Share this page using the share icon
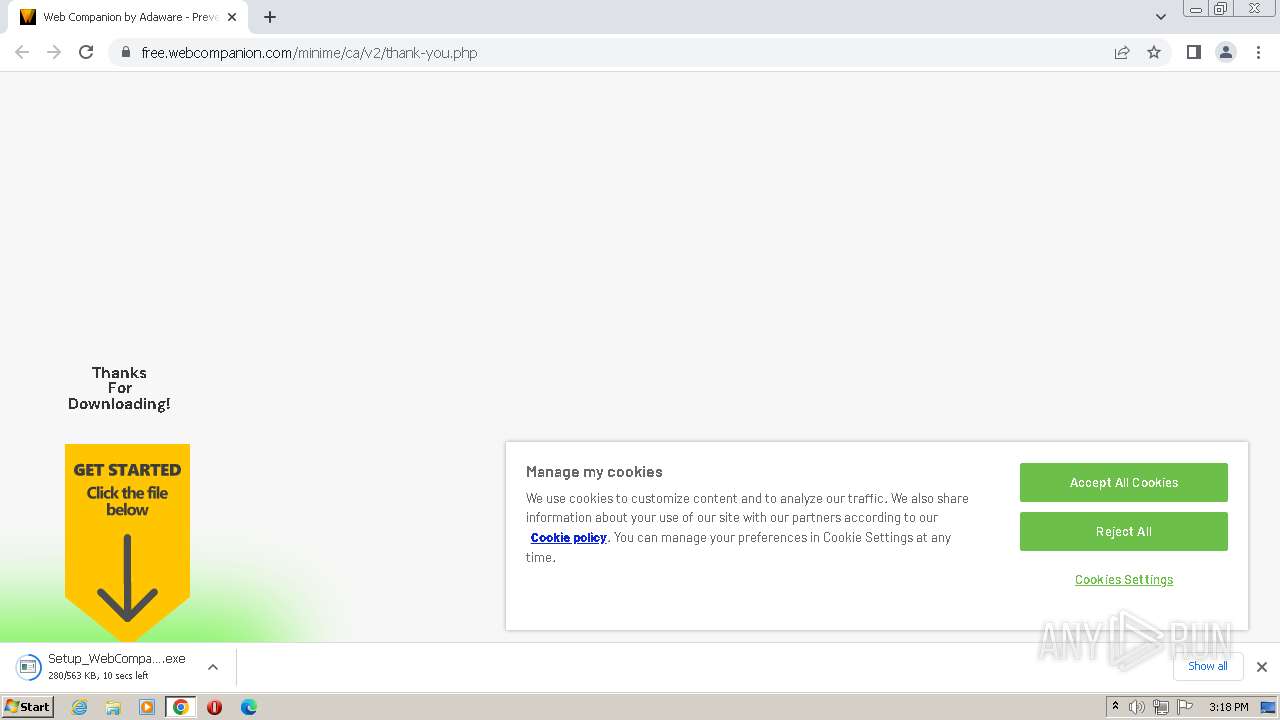Viewport: 1280px width, 720px height. point(1122,52)
